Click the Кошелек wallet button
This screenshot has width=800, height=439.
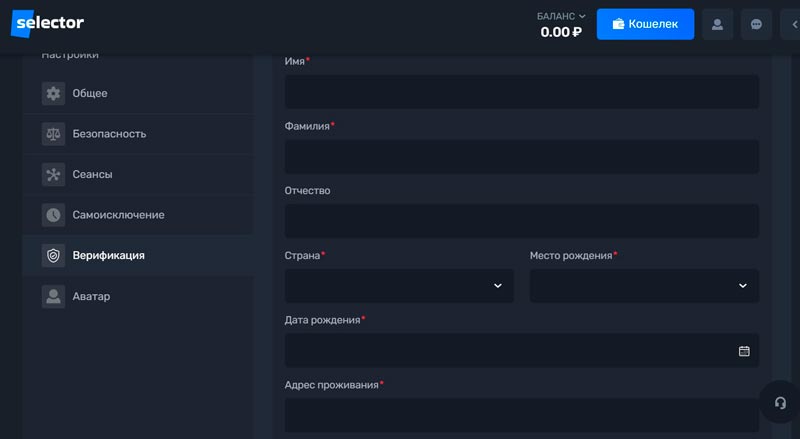click(x=645, y=24)
